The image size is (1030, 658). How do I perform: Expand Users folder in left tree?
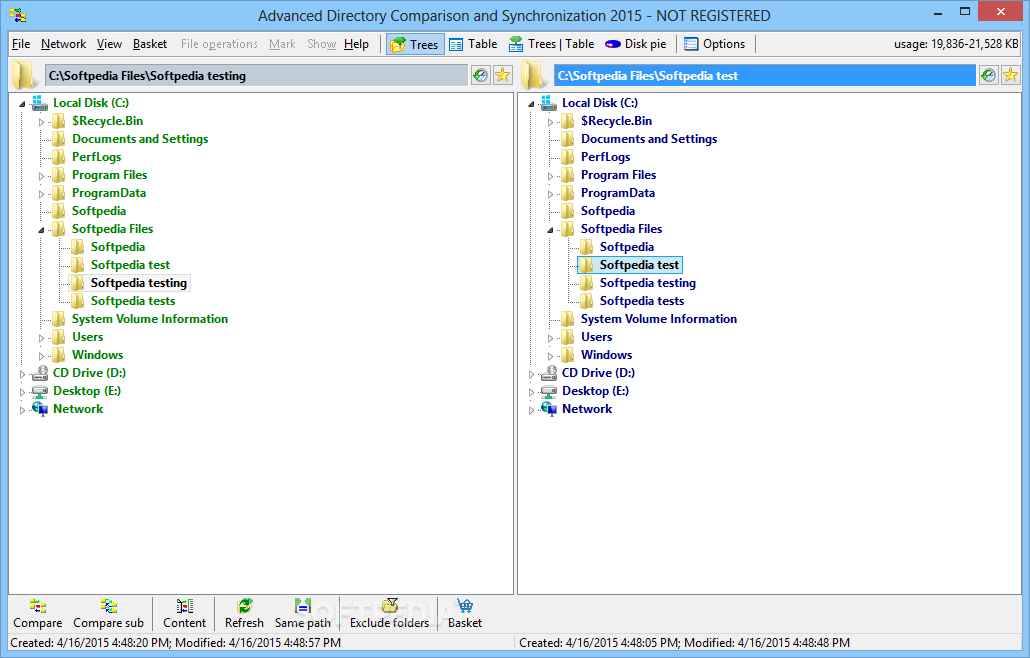point(41,338)
